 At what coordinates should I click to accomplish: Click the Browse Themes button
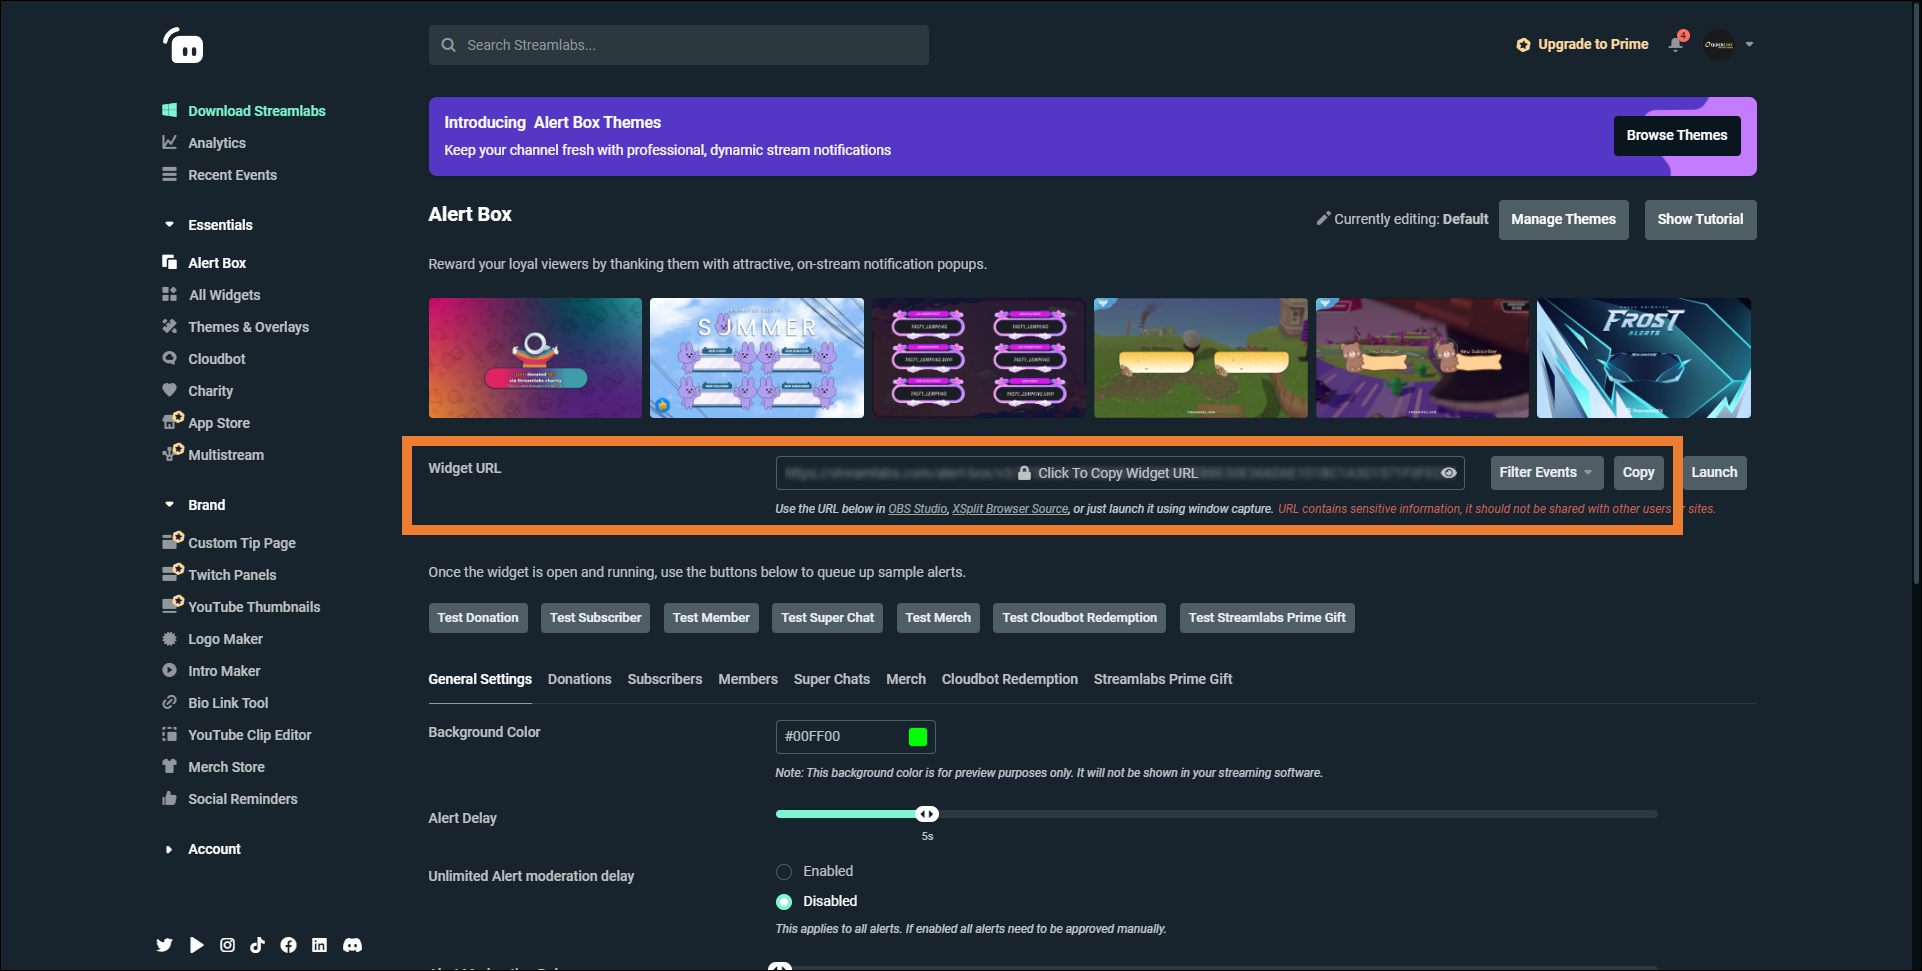1677,136
